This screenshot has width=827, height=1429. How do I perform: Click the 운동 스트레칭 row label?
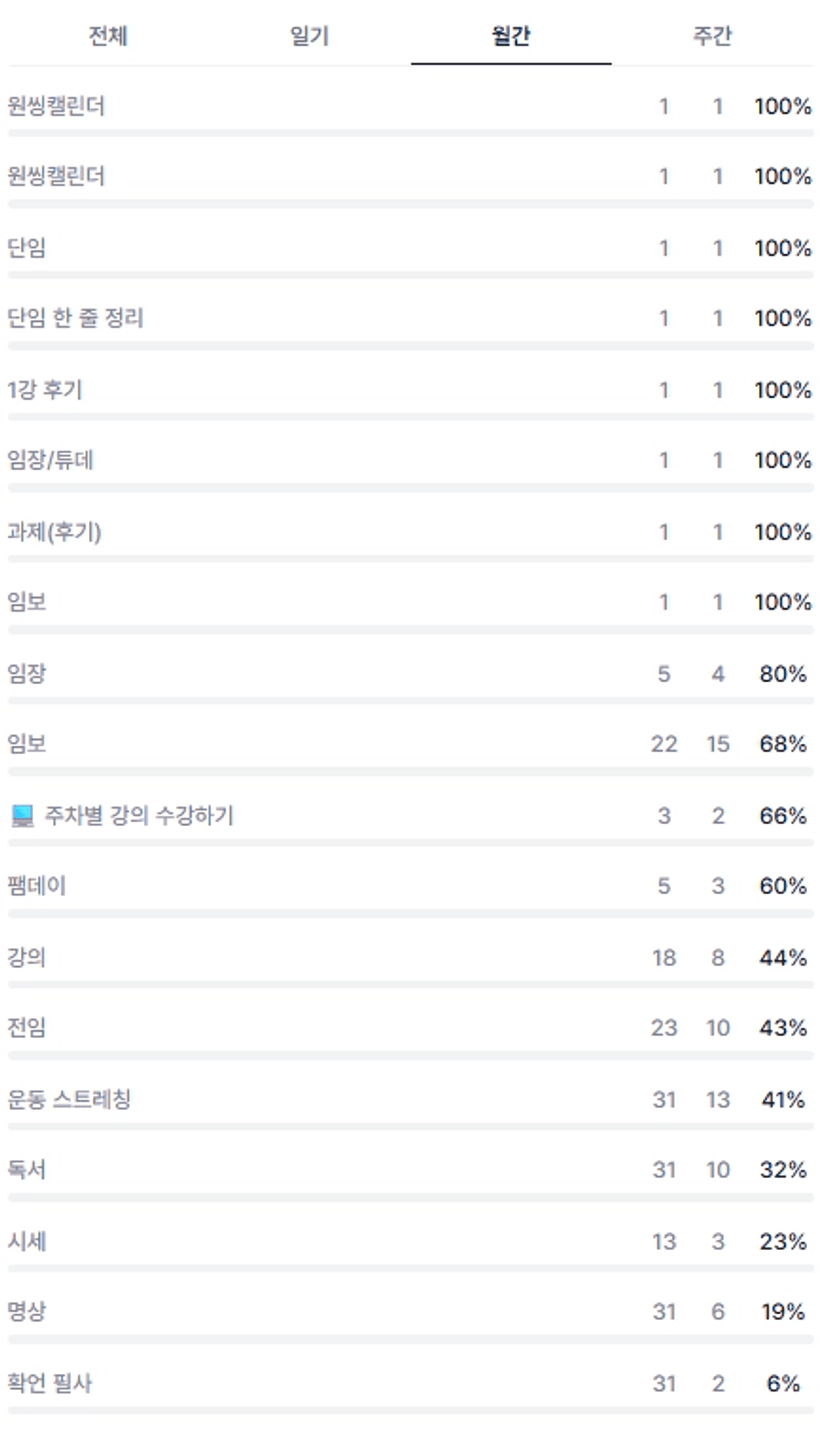pyautogui.click(x=69, y=1100)
